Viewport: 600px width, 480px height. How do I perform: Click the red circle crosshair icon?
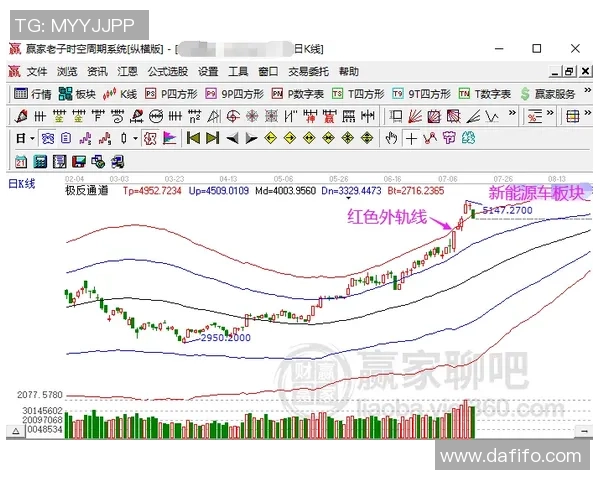[x=233, y=116]
